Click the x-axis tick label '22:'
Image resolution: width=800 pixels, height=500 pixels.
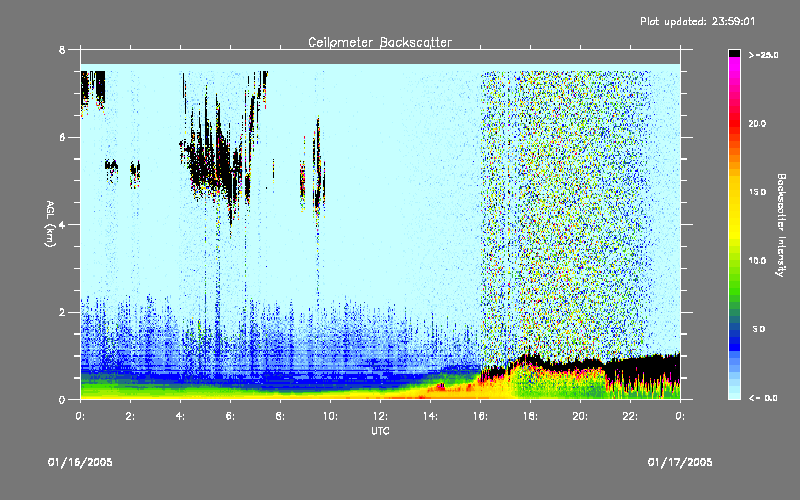point(630,416)
